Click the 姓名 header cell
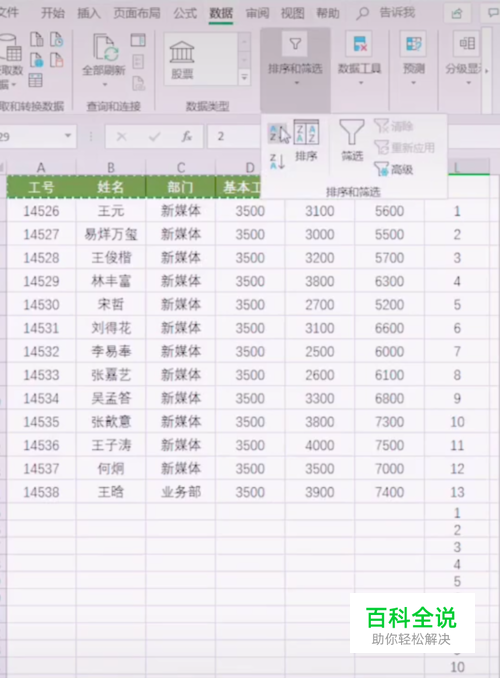The image size is (500, 678). click(111, 187)
